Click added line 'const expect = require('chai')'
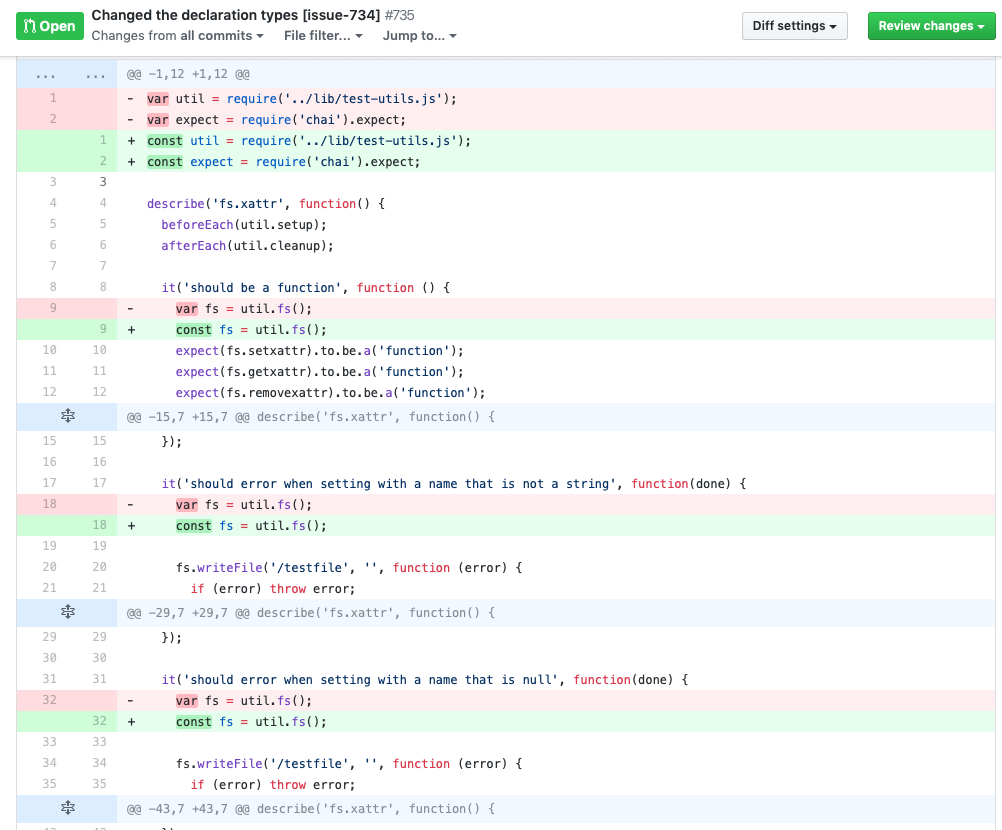1002x830 pixels. point(284,162)
